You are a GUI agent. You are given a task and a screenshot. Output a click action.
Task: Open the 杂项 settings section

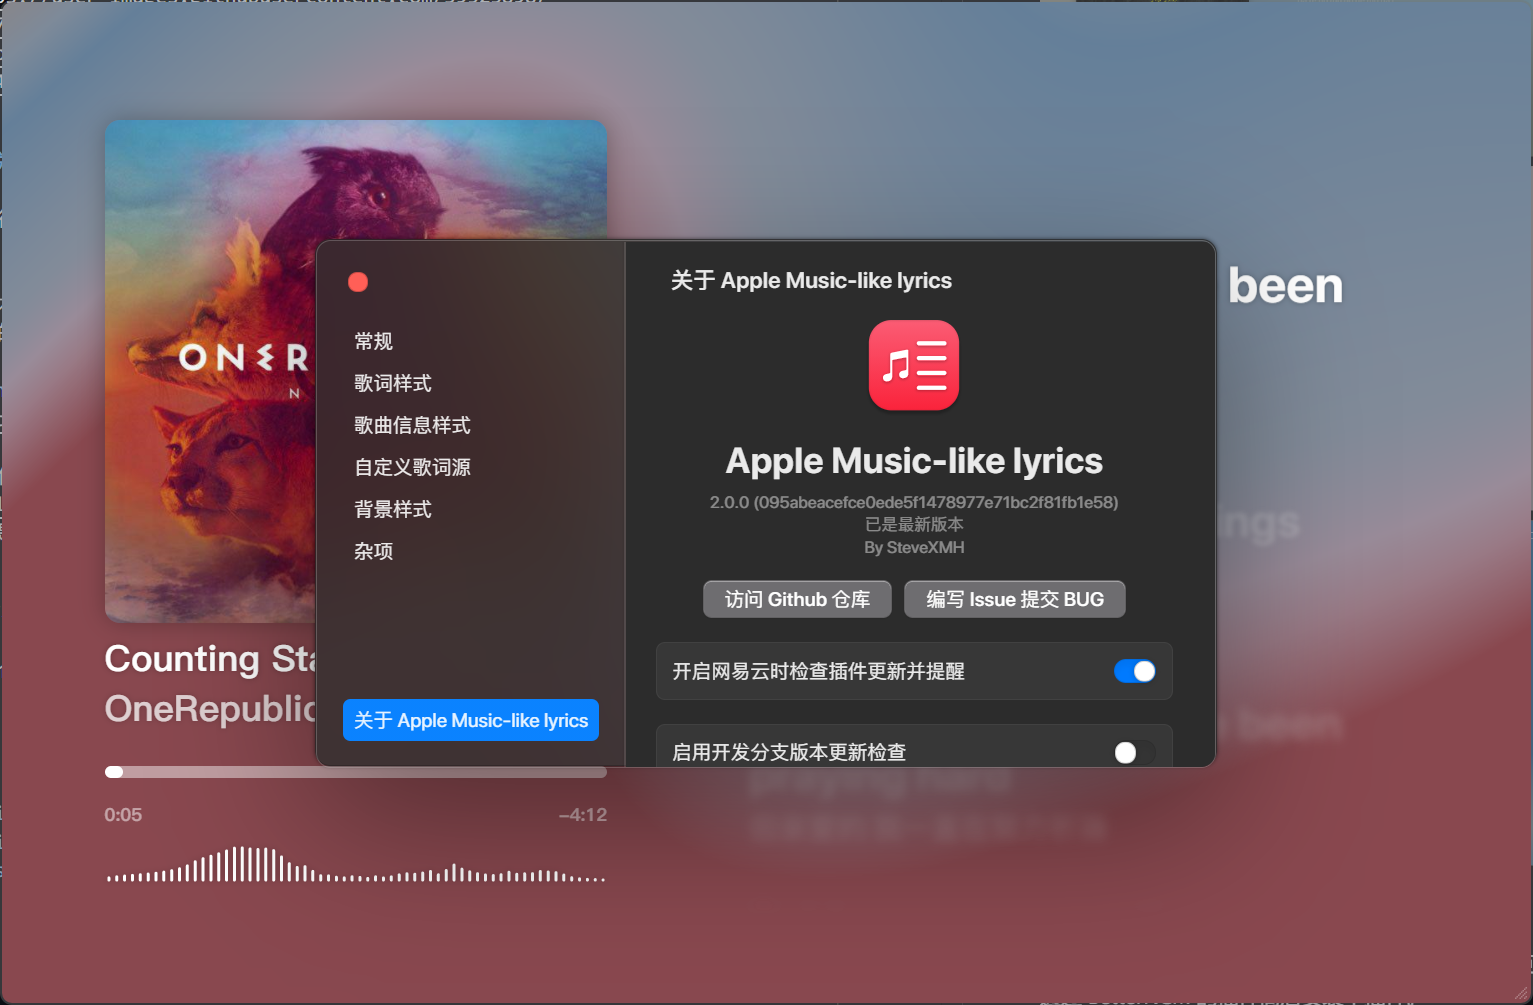pyautogui.click(x=373, y=551)
